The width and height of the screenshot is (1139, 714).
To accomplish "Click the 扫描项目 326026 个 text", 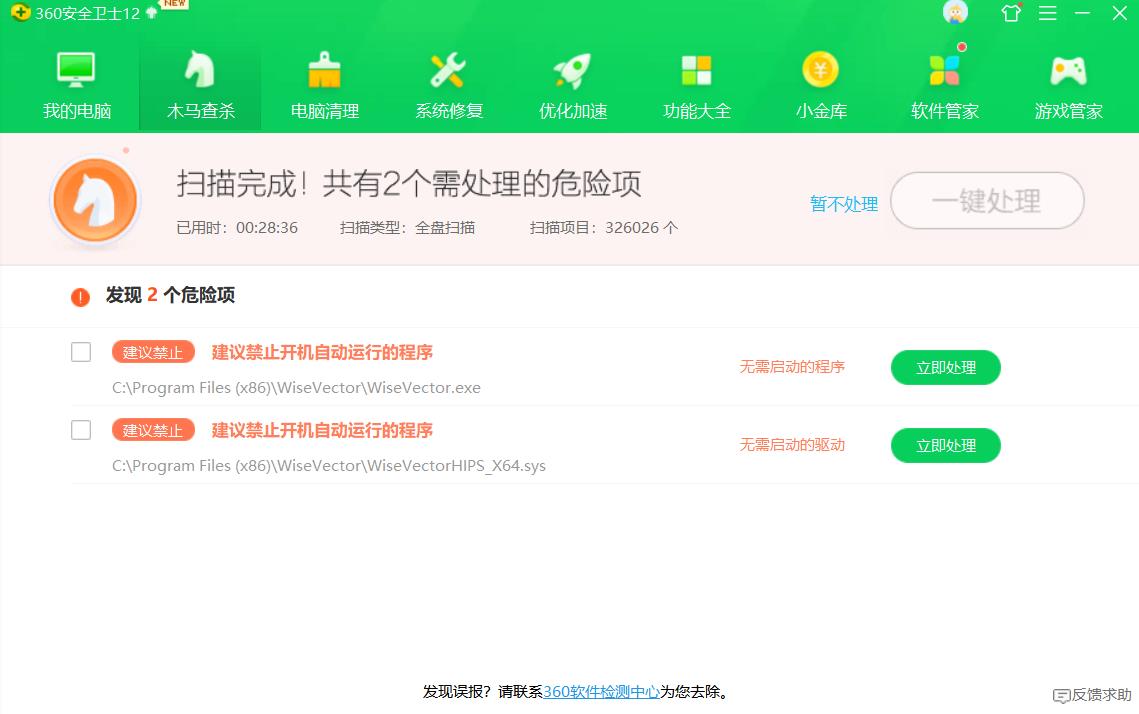I will point(604,228).
